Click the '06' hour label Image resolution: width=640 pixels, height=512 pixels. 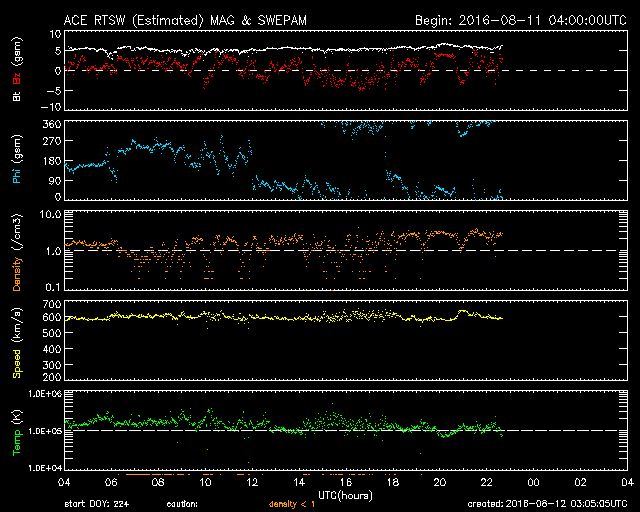coord(111,483)
